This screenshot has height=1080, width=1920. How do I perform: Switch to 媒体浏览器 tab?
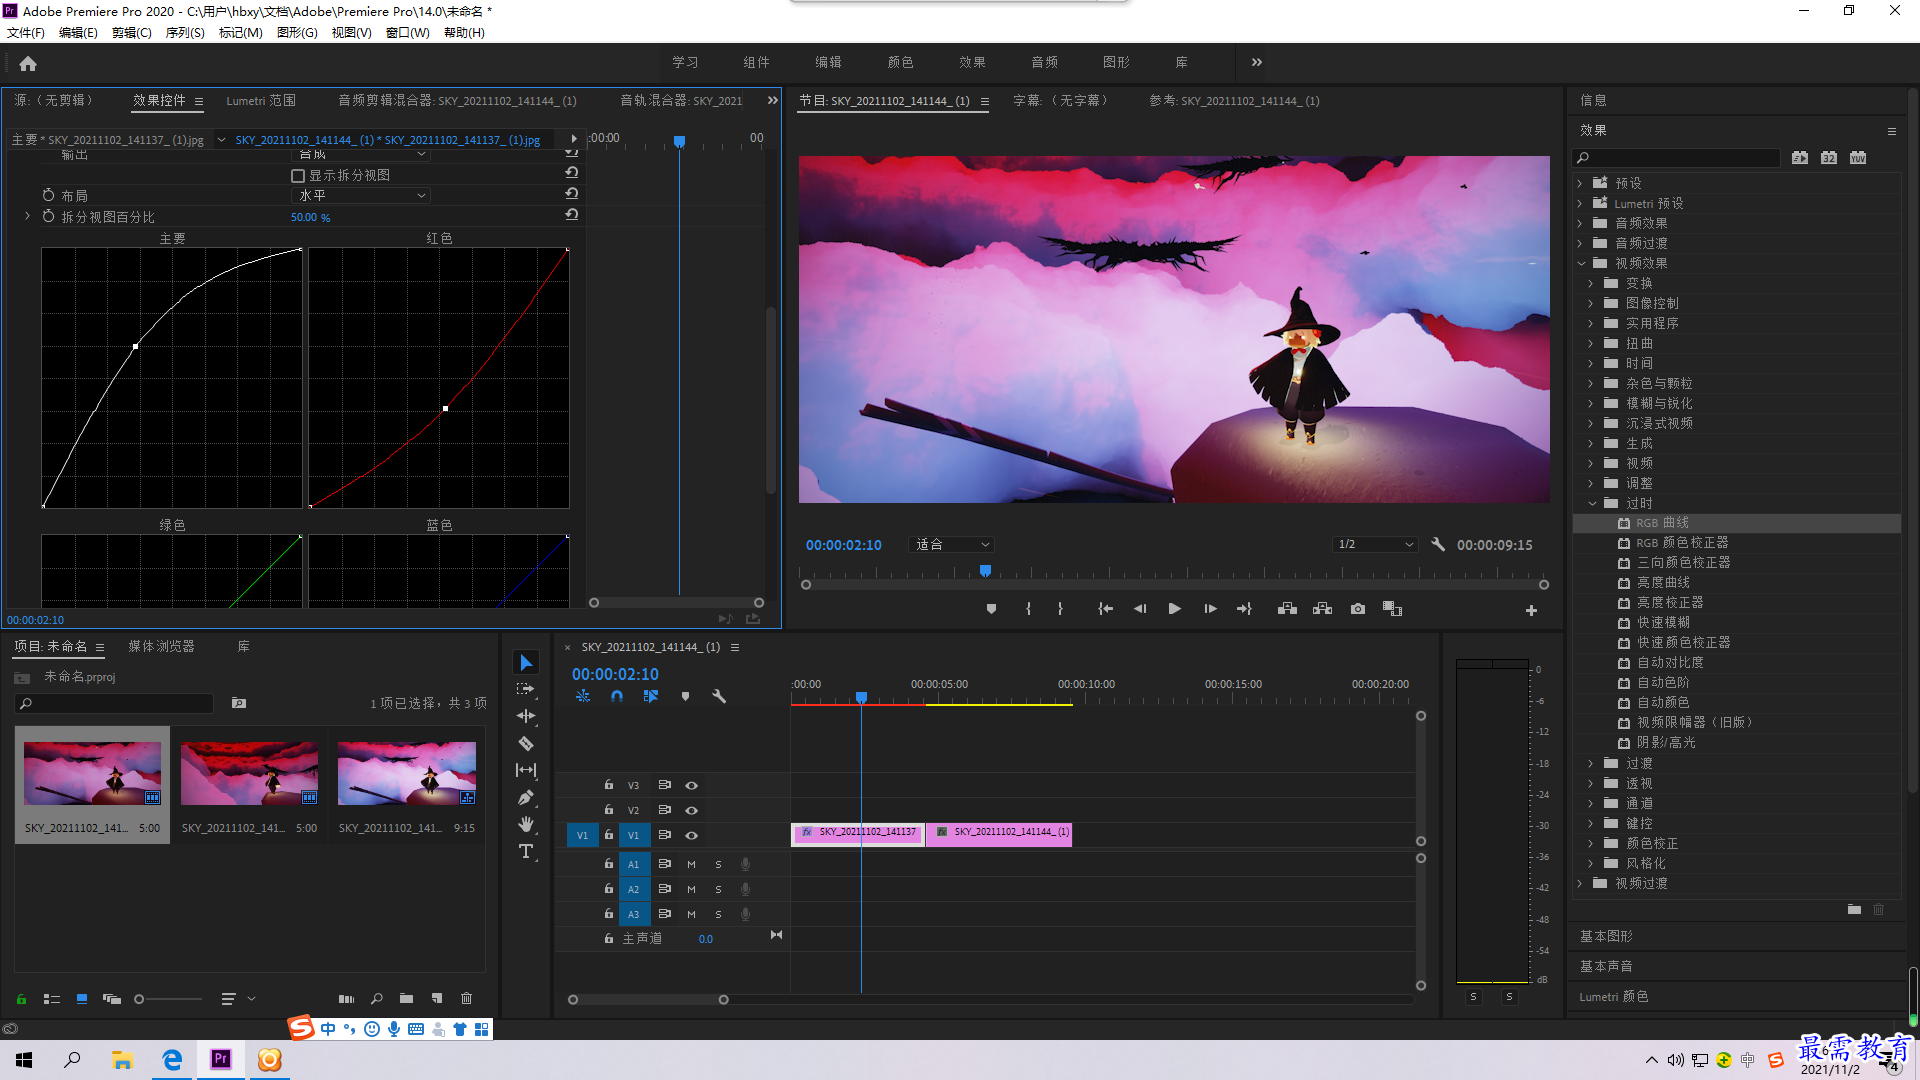[161, 647]
